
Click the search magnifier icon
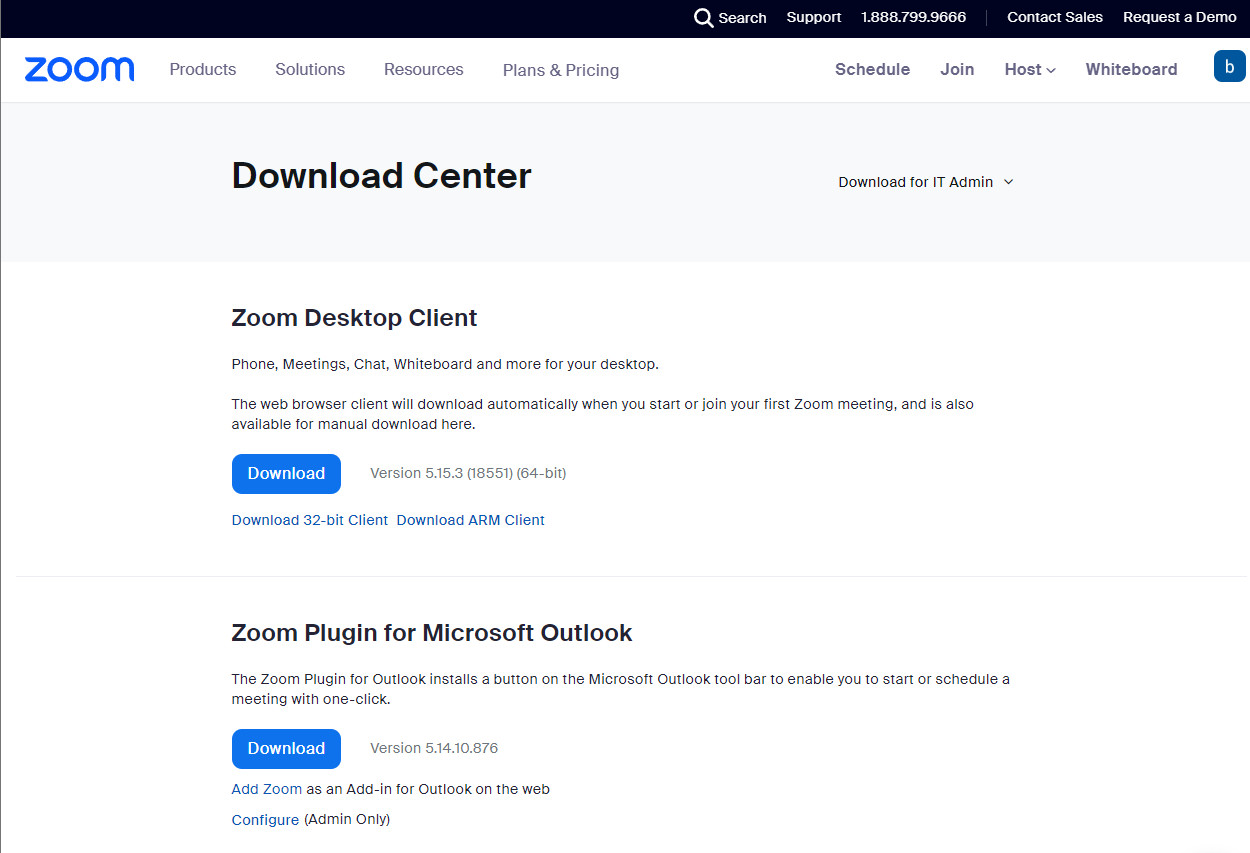[704, 18]
